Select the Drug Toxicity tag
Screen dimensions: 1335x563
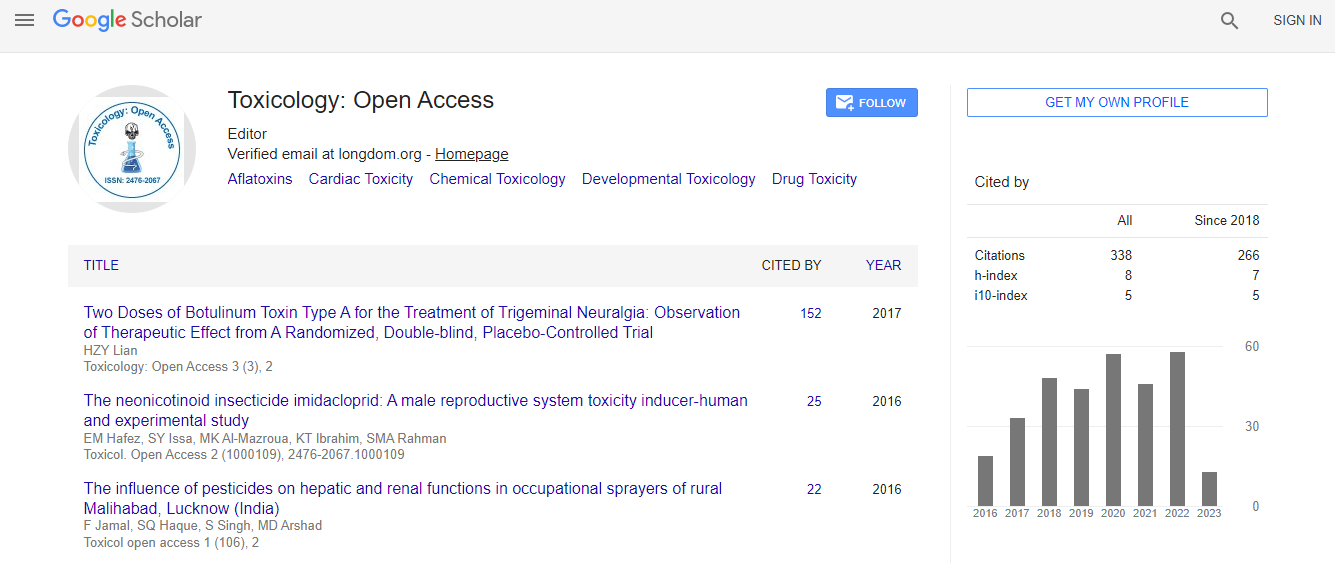pyautogui.click(x=814, y=179)
